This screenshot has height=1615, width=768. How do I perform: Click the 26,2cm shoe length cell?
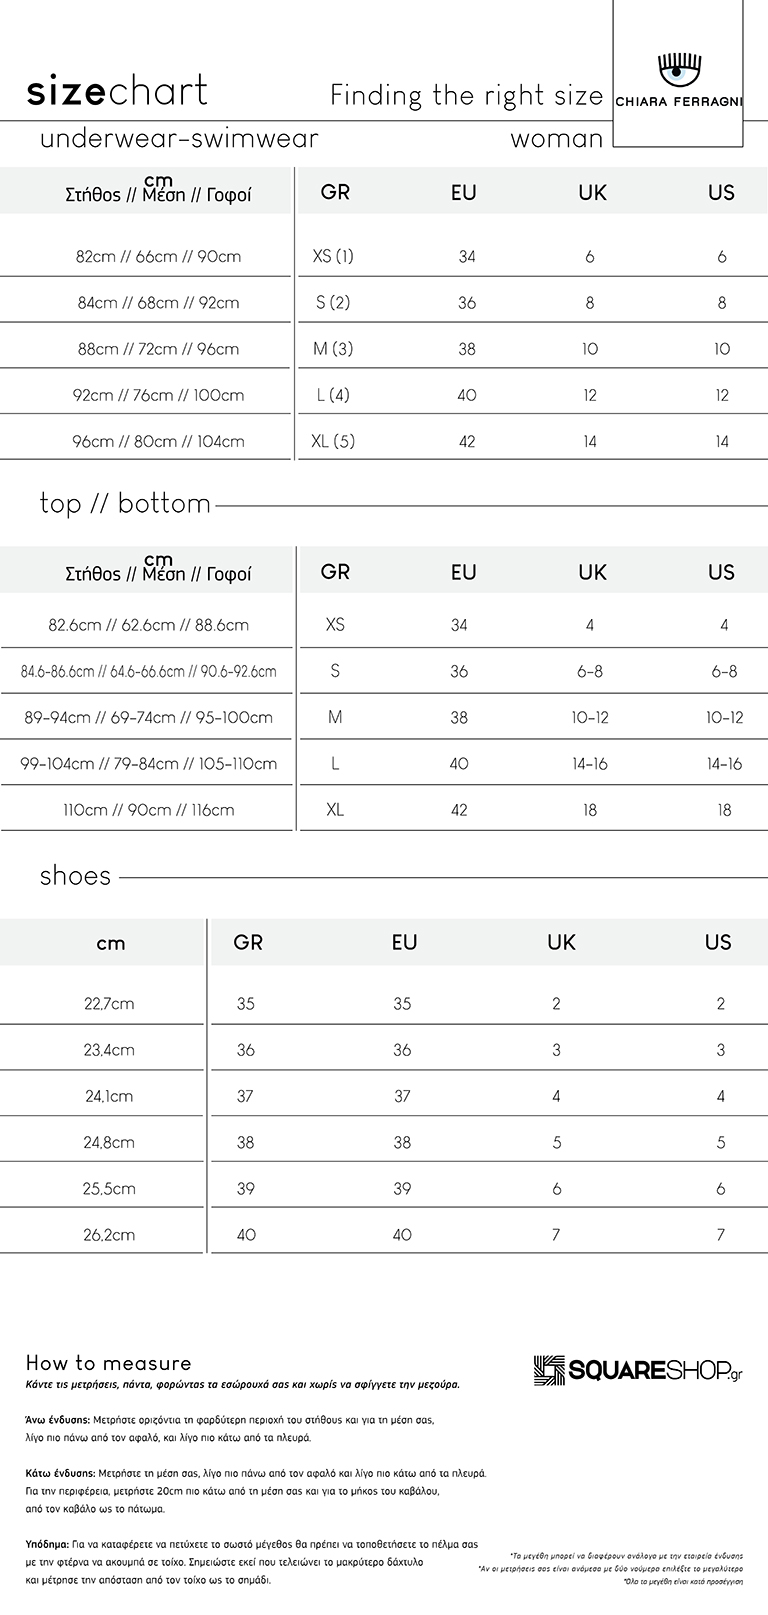click(x=109, y=1235)
